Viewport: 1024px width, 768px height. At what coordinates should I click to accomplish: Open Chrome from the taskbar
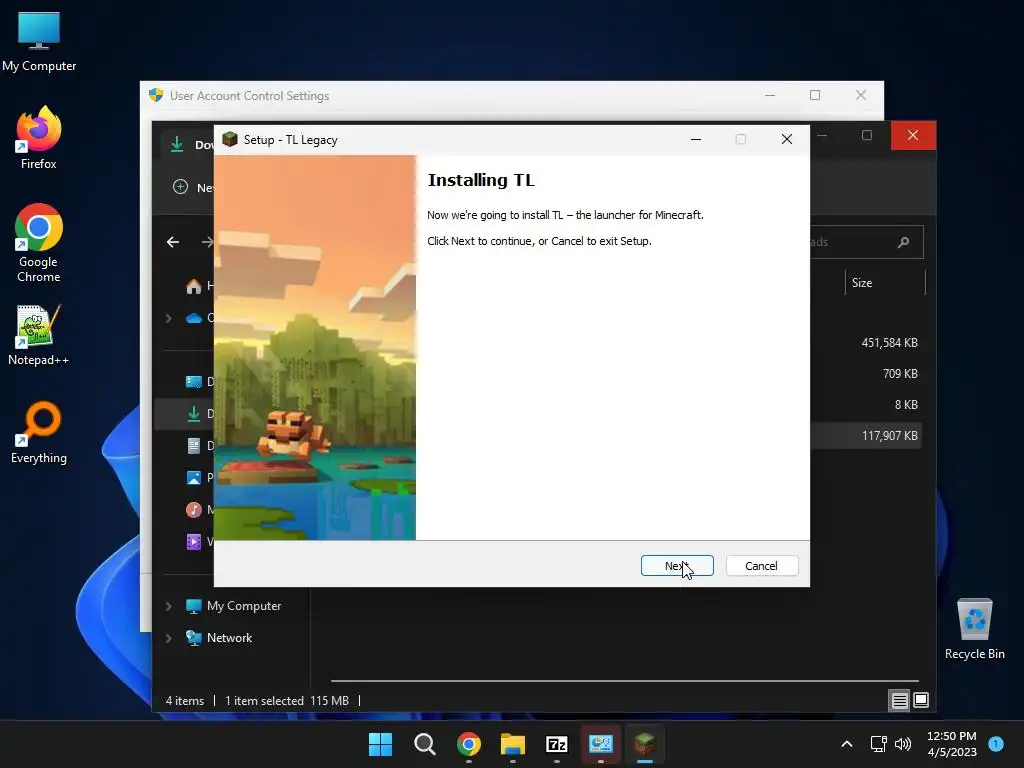click(469, 744)
